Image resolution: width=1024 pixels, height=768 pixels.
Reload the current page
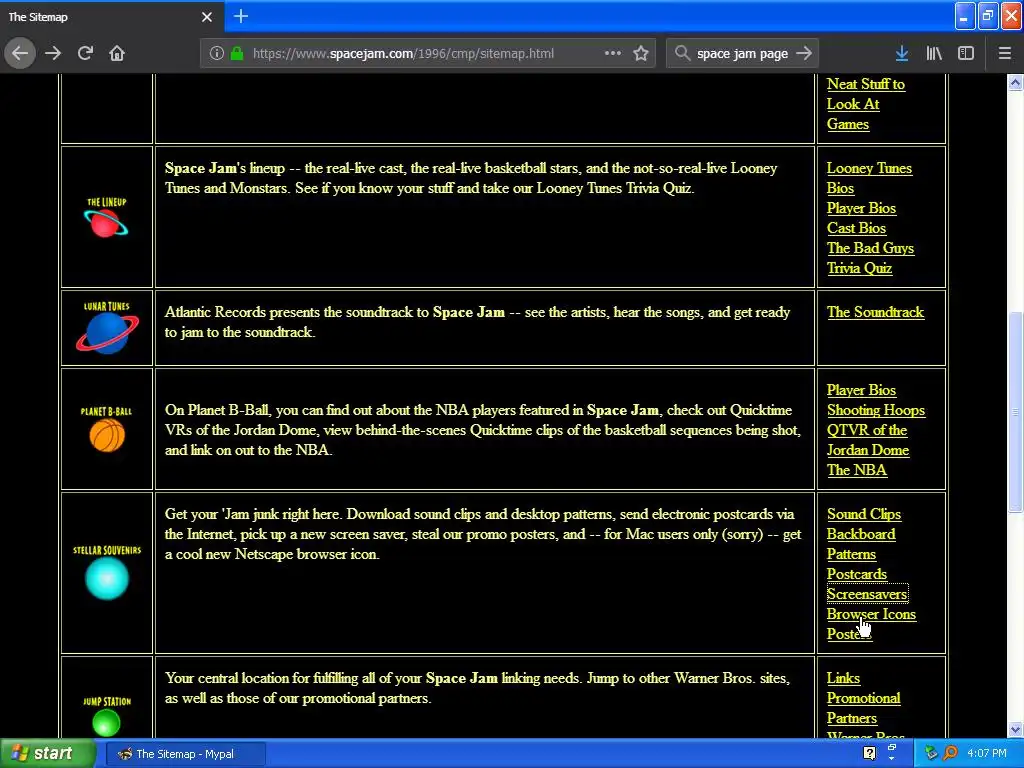(85, 54)
